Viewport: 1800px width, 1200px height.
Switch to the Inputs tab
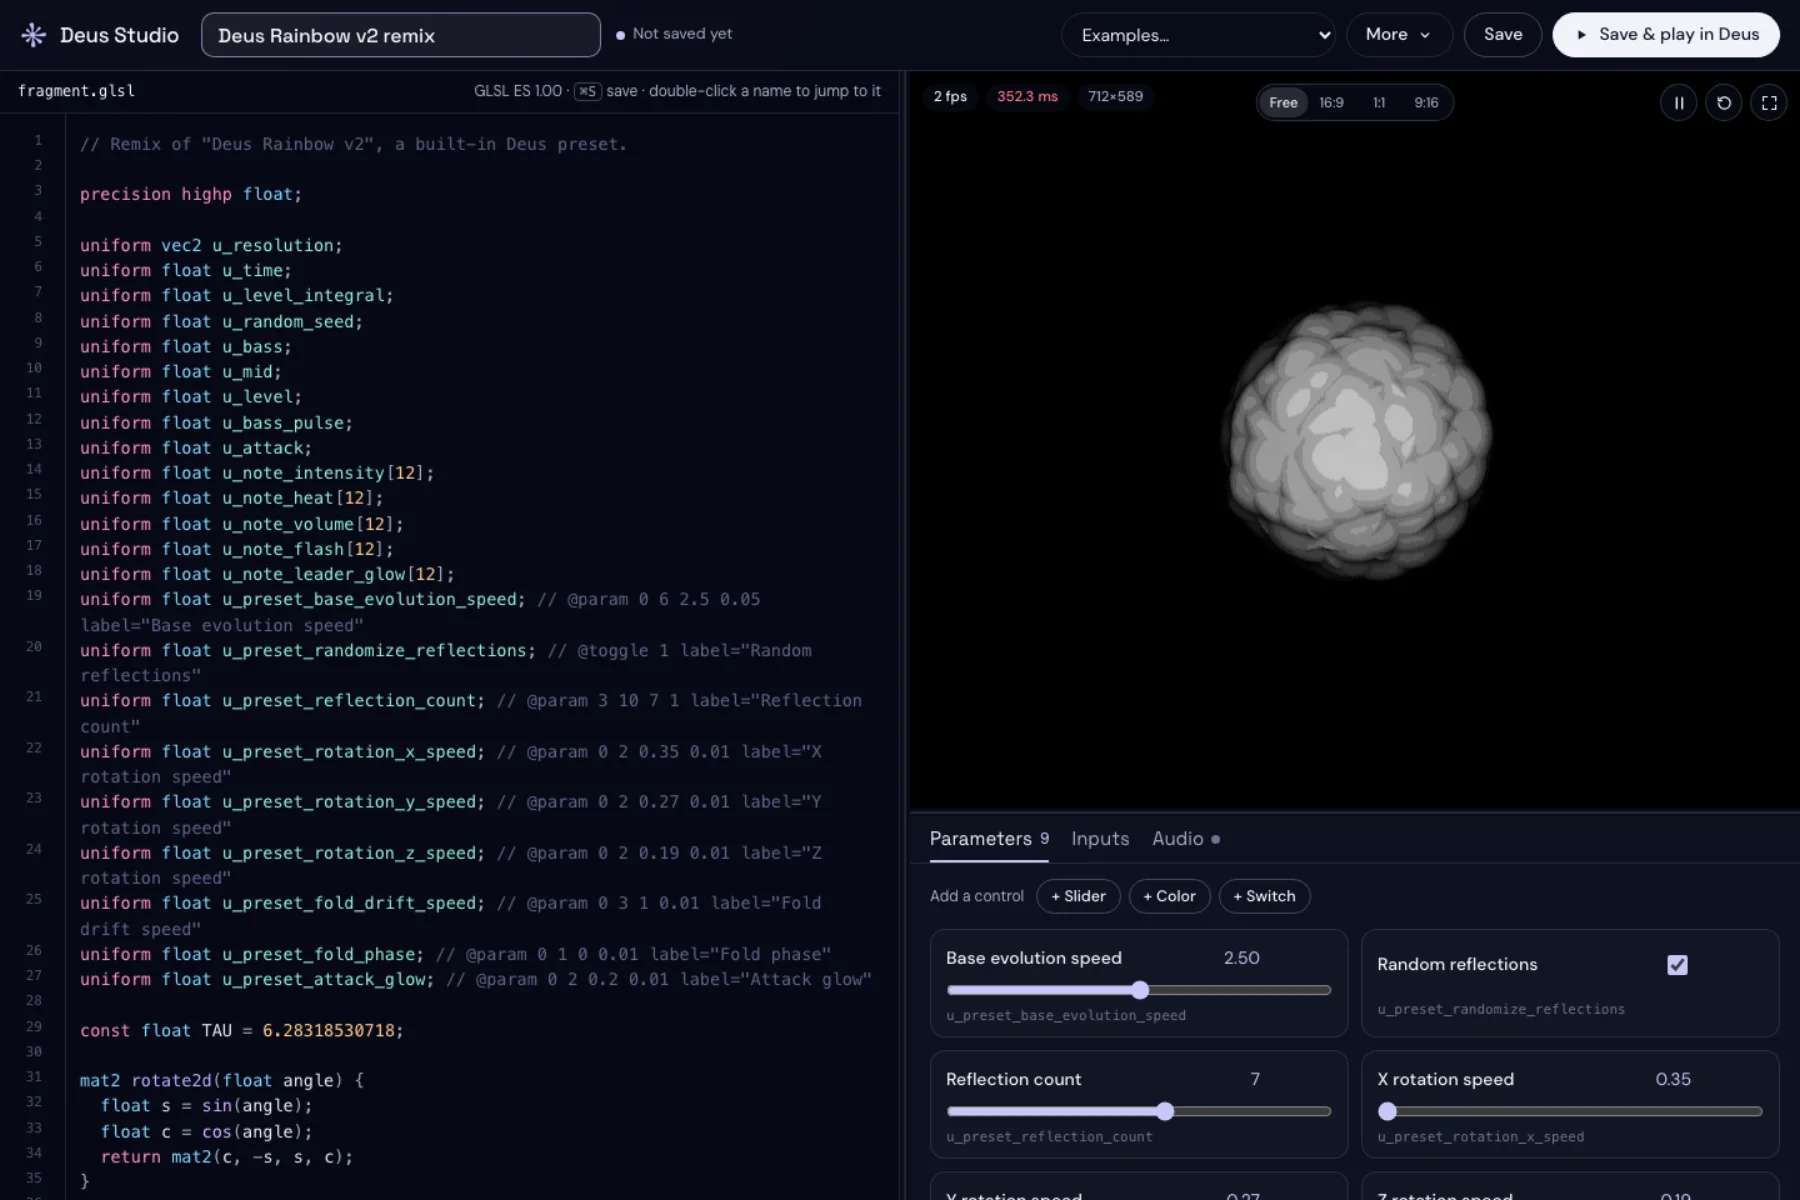(x=1100, y=839)
